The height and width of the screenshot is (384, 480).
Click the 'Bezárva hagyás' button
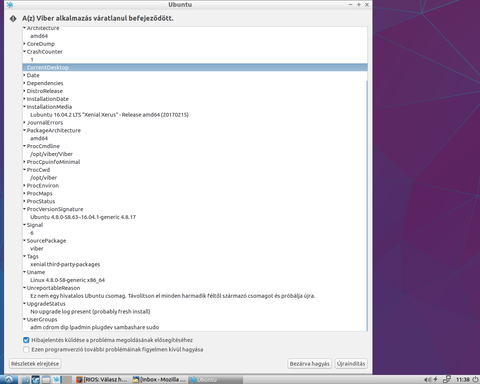coord(309,363)
